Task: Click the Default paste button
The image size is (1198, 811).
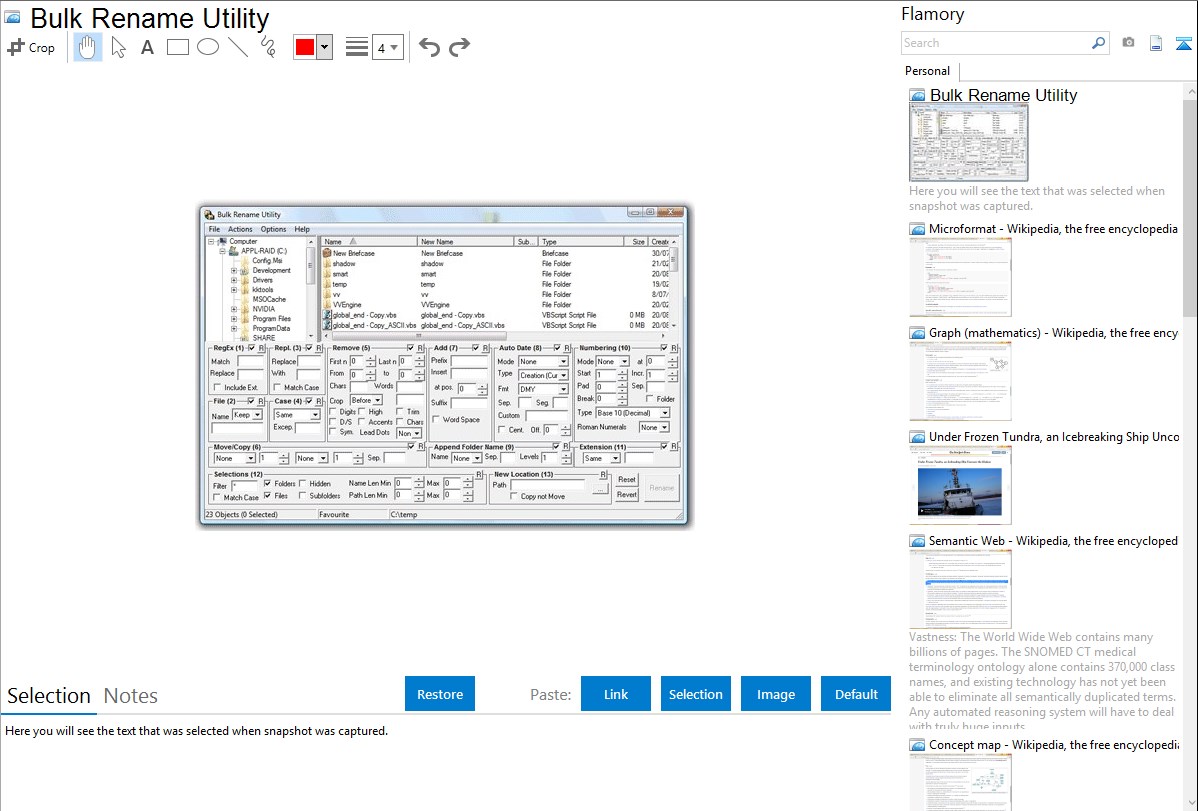Action: 856,694
